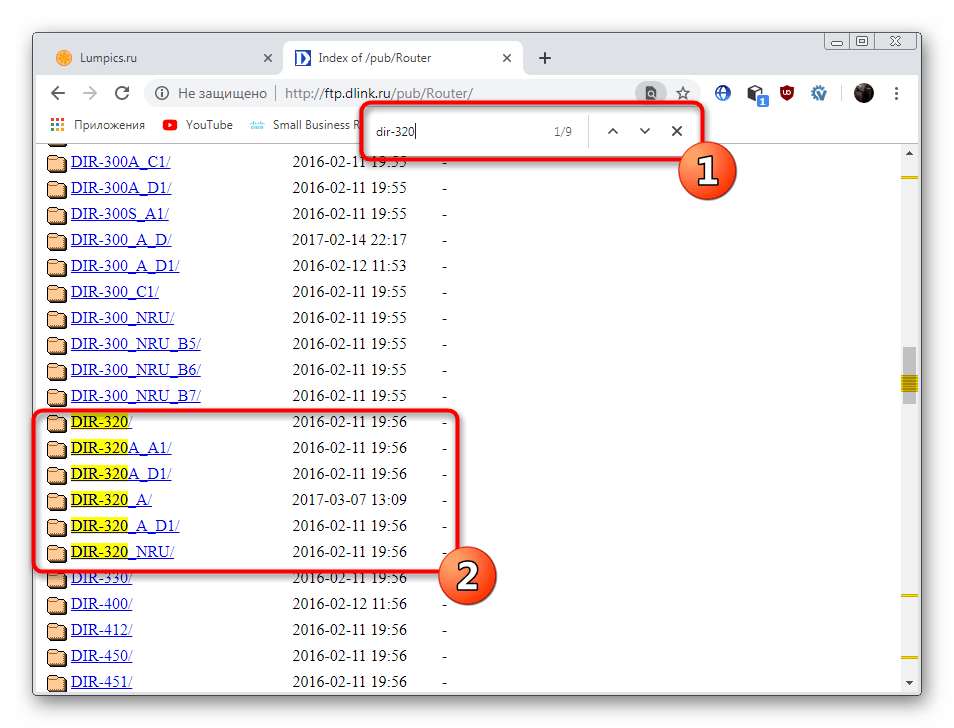The height and width of the screenshot is (728, 954).
Task: Jump to the next search match
Action: (645, 131)
